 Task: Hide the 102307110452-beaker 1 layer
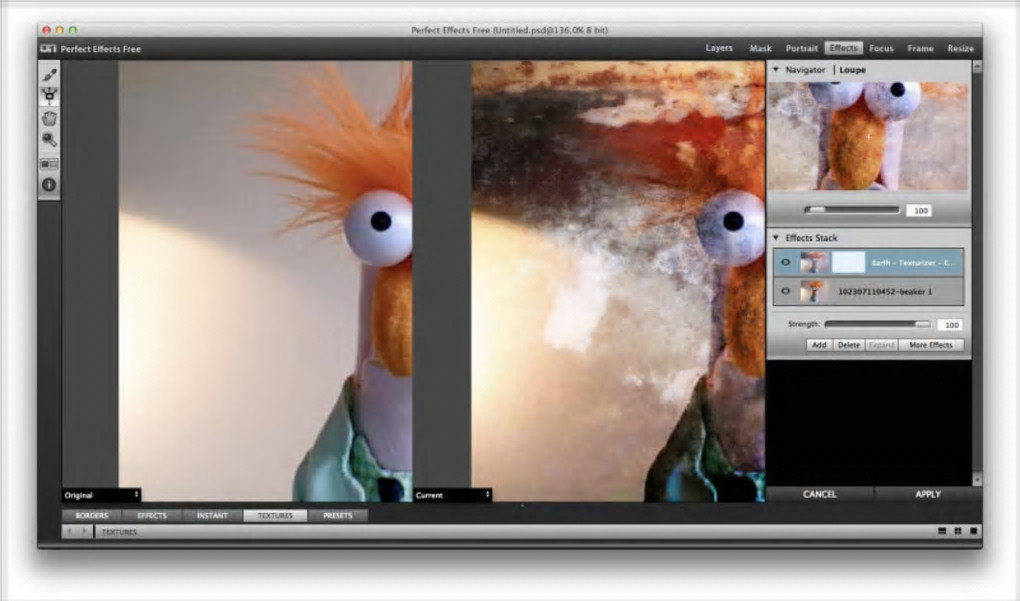click(x=786, y=291)
